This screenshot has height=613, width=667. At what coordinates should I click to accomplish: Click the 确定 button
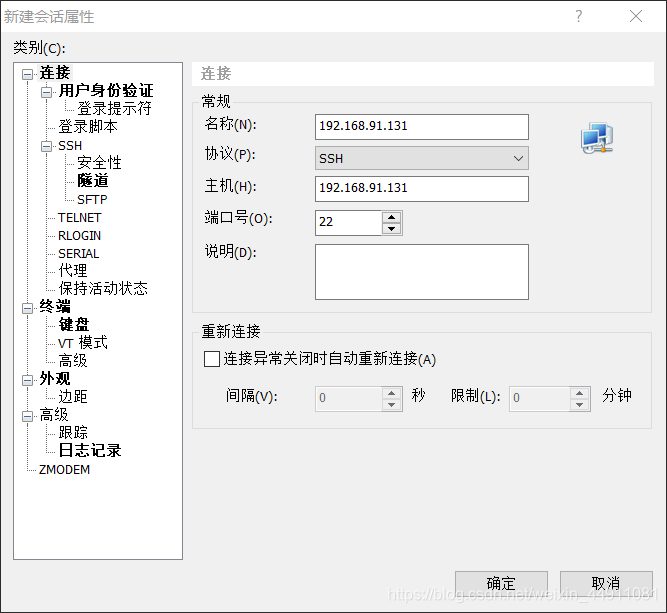tap(501, 584)
